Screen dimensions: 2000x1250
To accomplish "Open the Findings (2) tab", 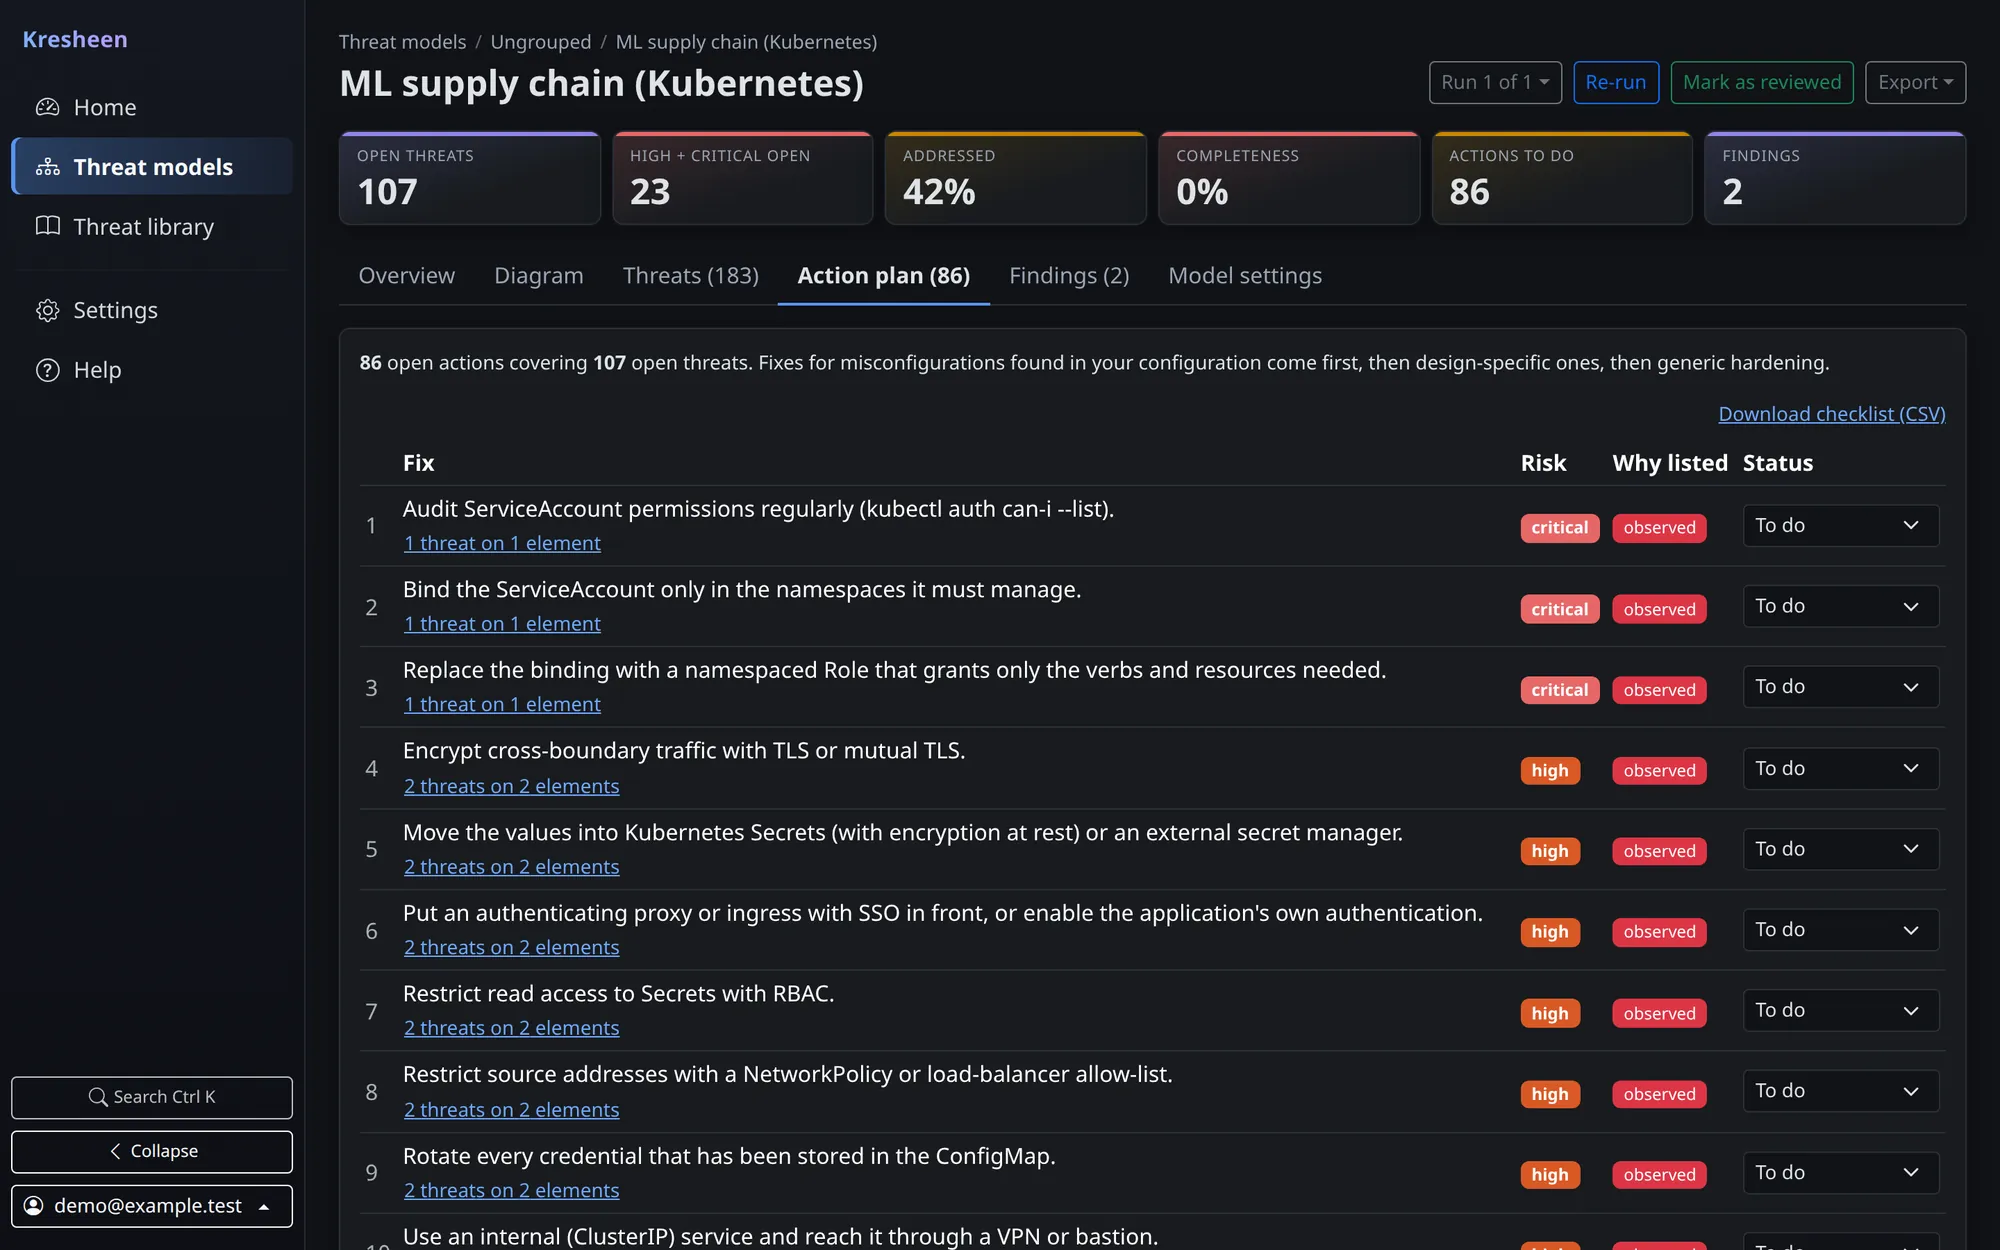I will point(1069,275).
